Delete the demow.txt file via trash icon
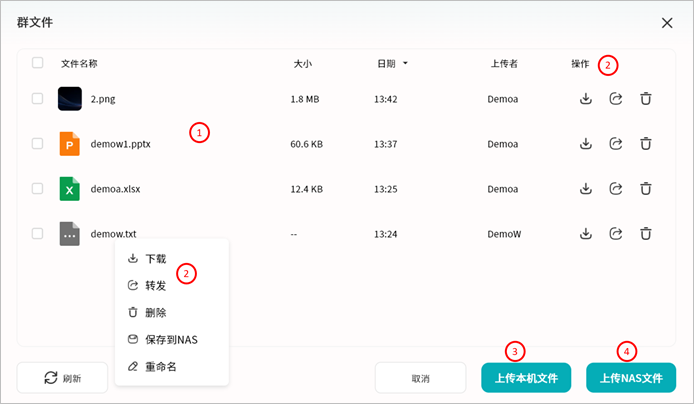The width and height of the screenshot is (694, 404). click(x=646, y=234)
